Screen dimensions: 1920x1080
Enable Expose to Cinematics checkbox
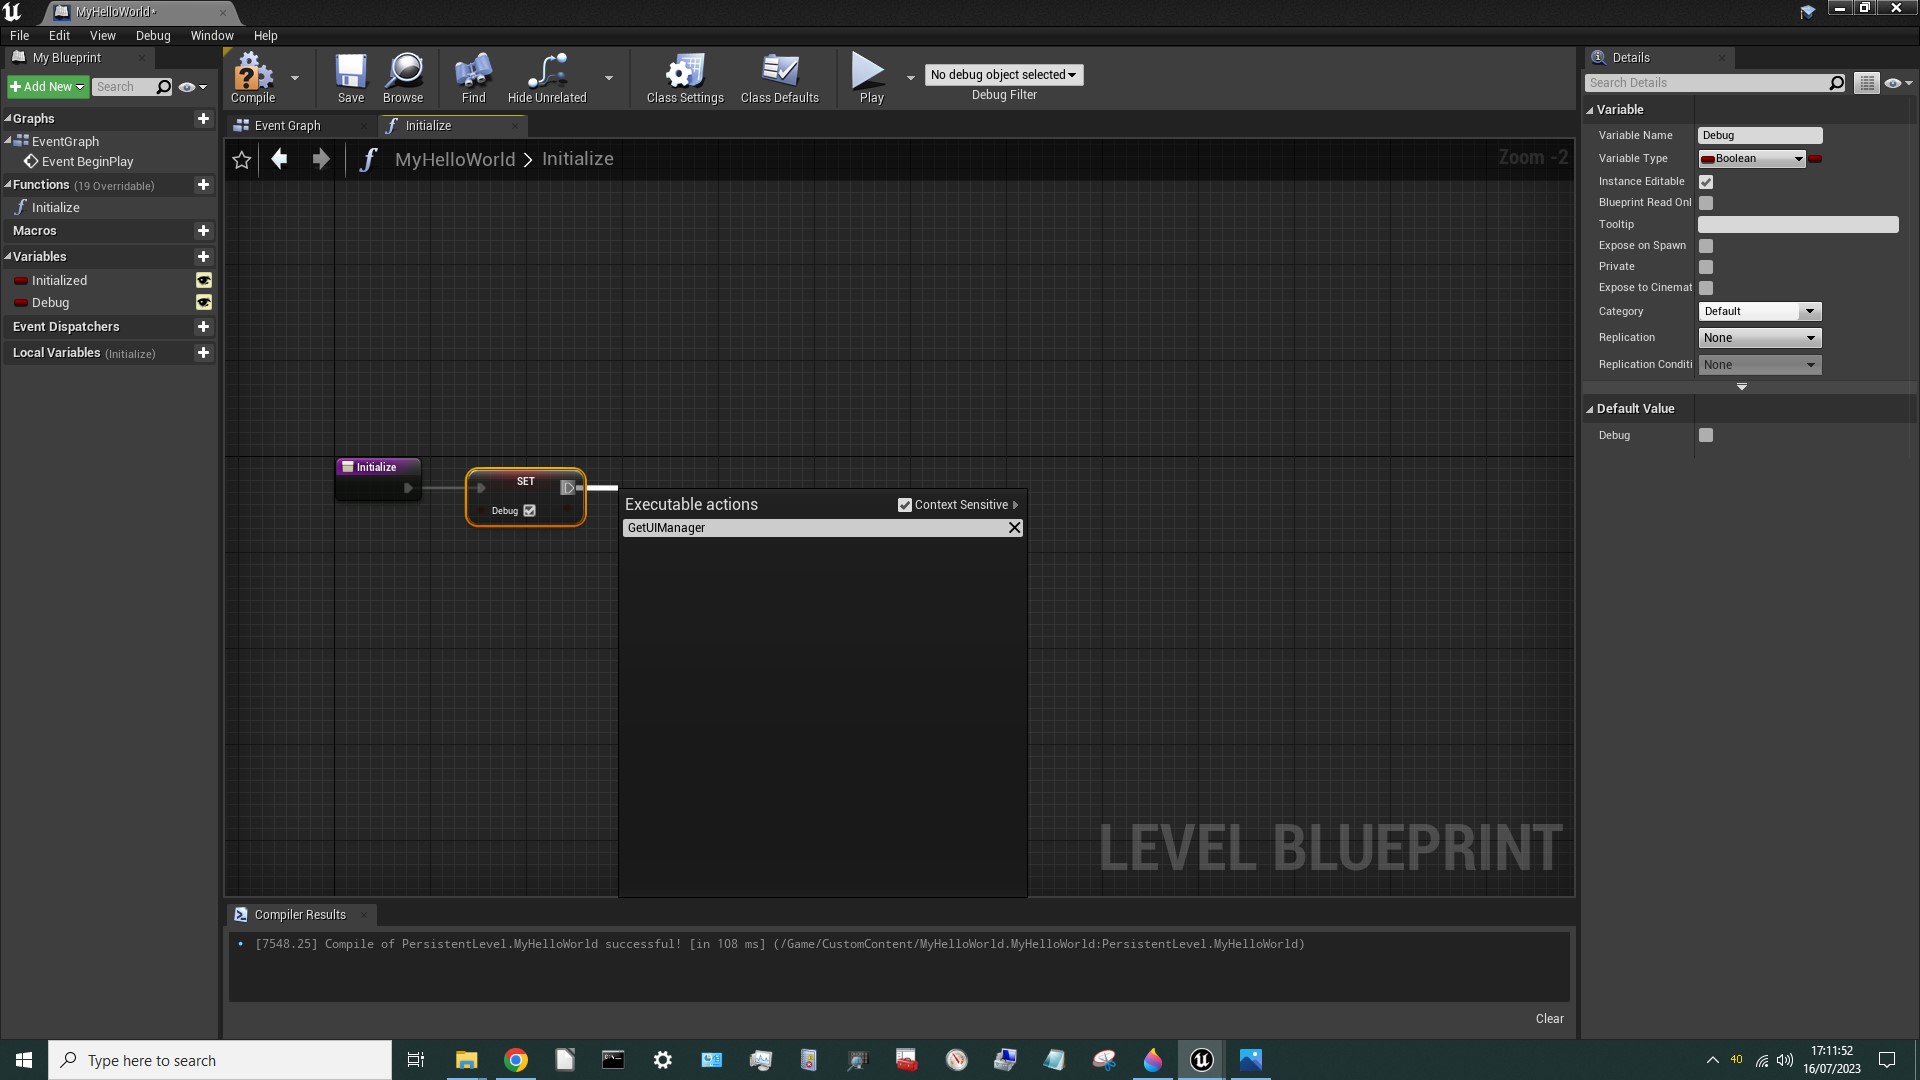point(1706,288)
